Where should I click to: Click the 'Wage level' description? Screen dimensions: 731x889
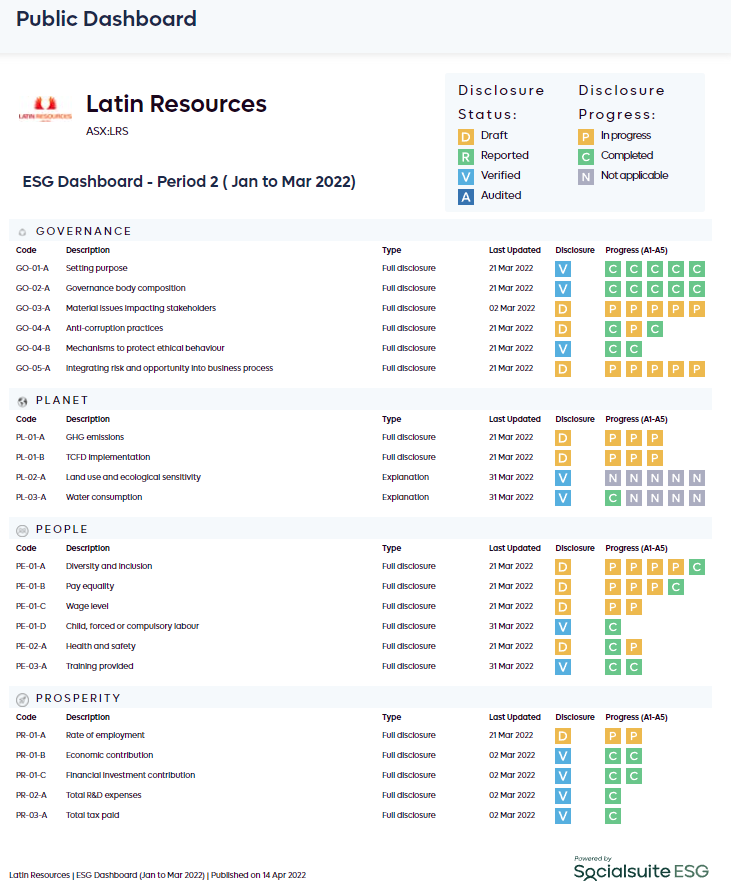pyautogui.click(x=87, y=606)
